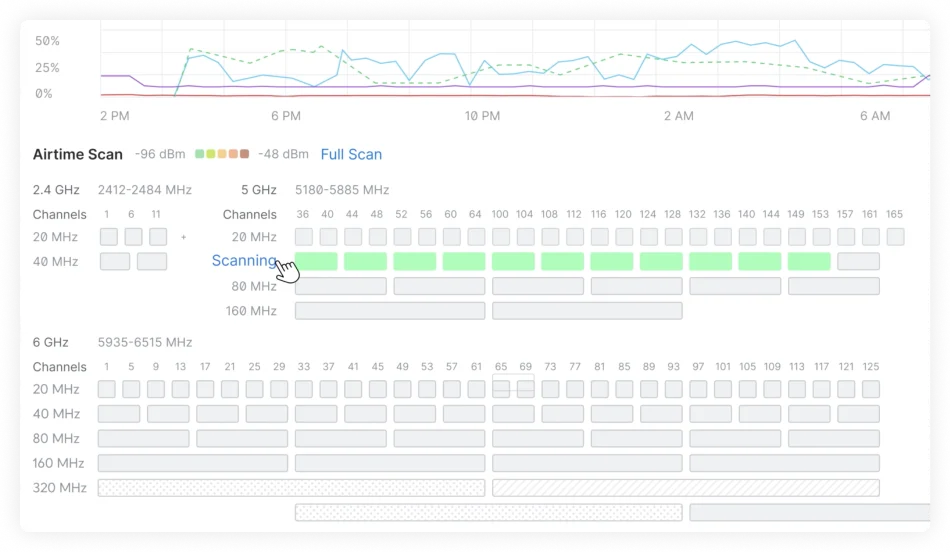Image resolution: width=950 pixels, height=552 pixels.
Task: Select 5 GHz channel 149 20 MHz block
Action: pyautogui.click(x=797, y=237)
